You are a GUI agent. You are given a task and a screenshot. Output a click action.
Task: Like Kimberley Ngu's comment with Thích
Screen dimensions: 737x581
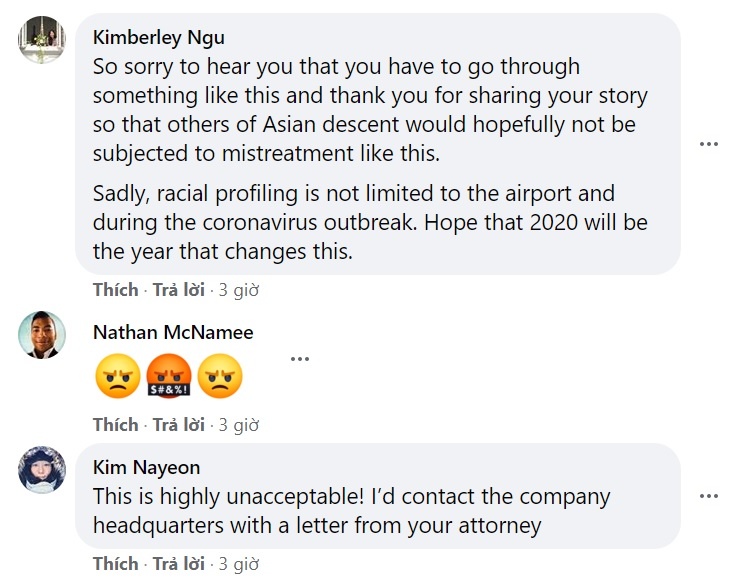pos(115,290)
